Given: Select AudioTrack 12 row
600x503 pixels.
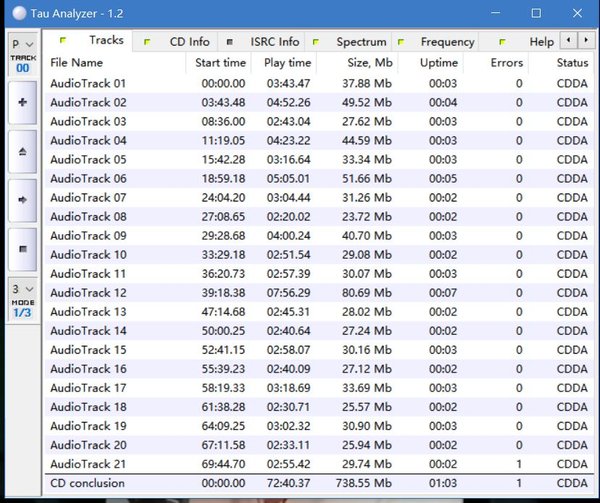Looking at the screenshot, I should [x=88, y=293].
